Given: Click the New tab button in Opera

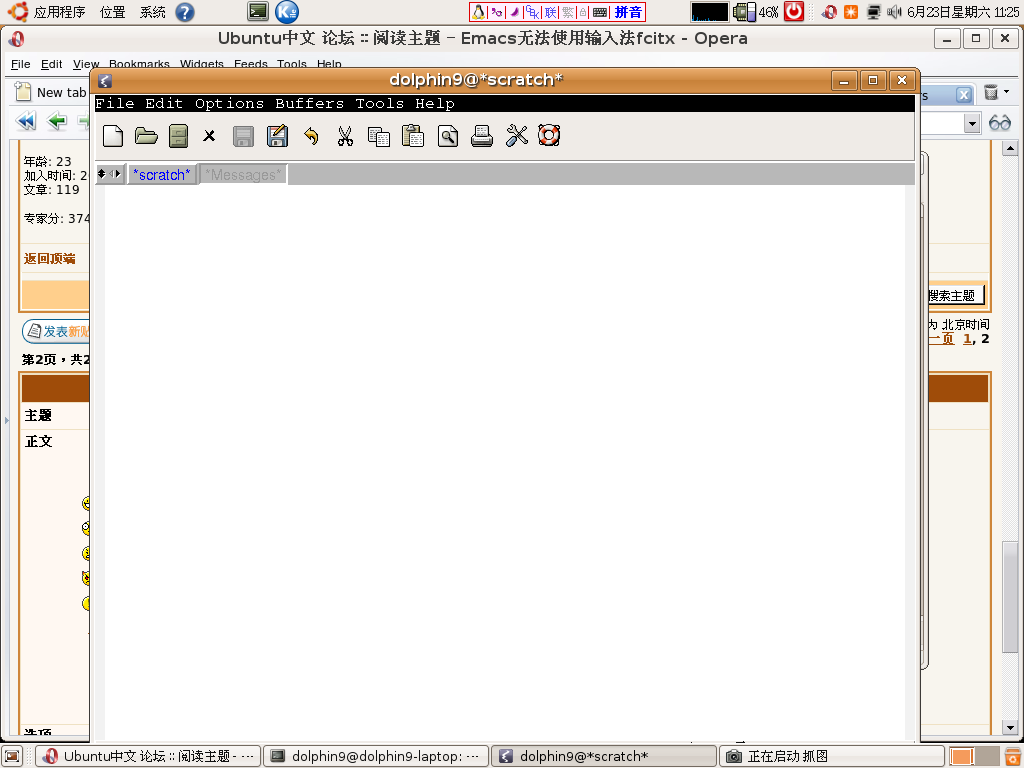Looking at the screenshot, I should pyautogui.click(x=51, y=92).
